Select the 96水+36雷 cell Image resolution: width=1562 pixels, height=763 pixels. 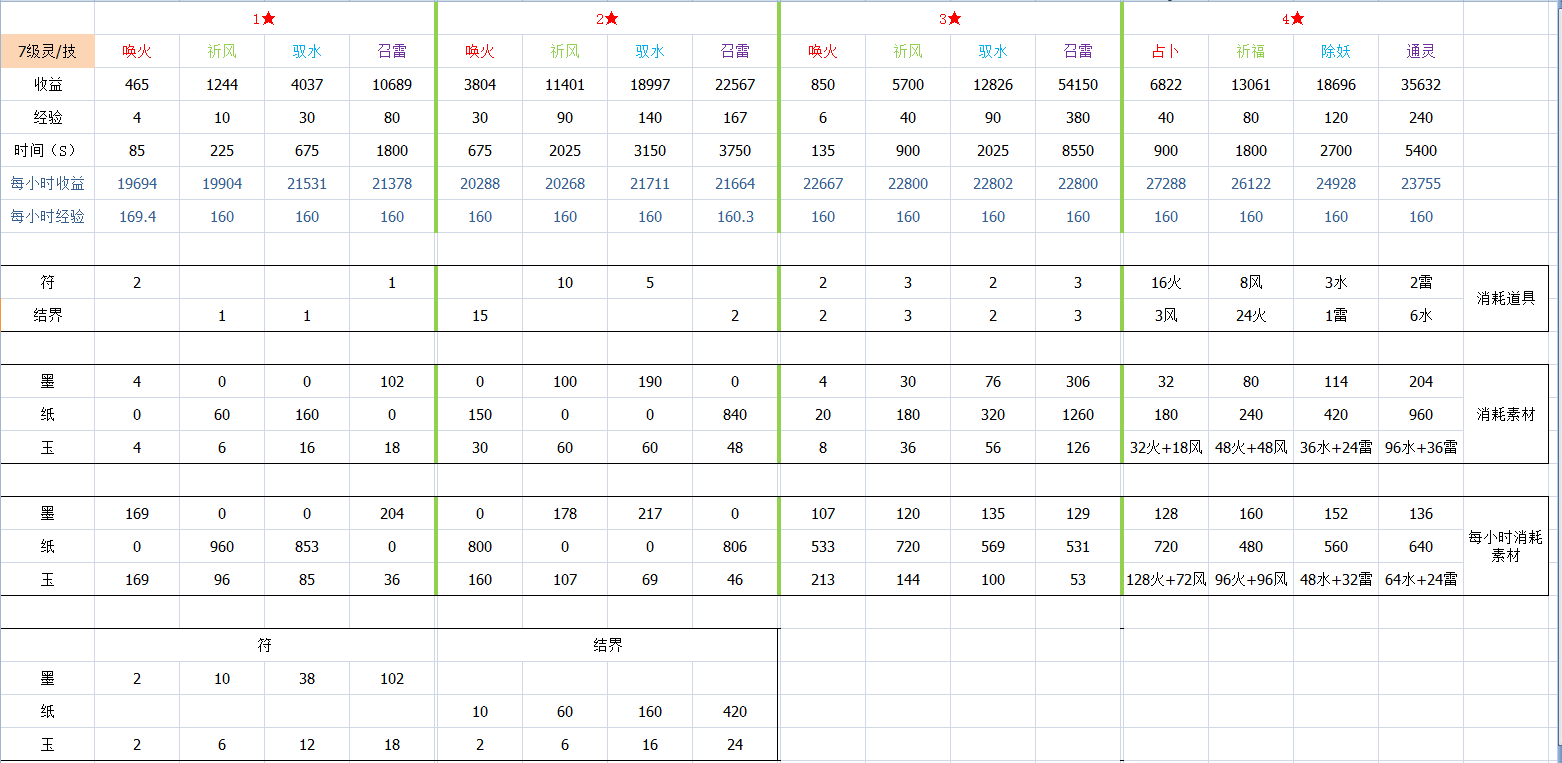(1421, 447)
